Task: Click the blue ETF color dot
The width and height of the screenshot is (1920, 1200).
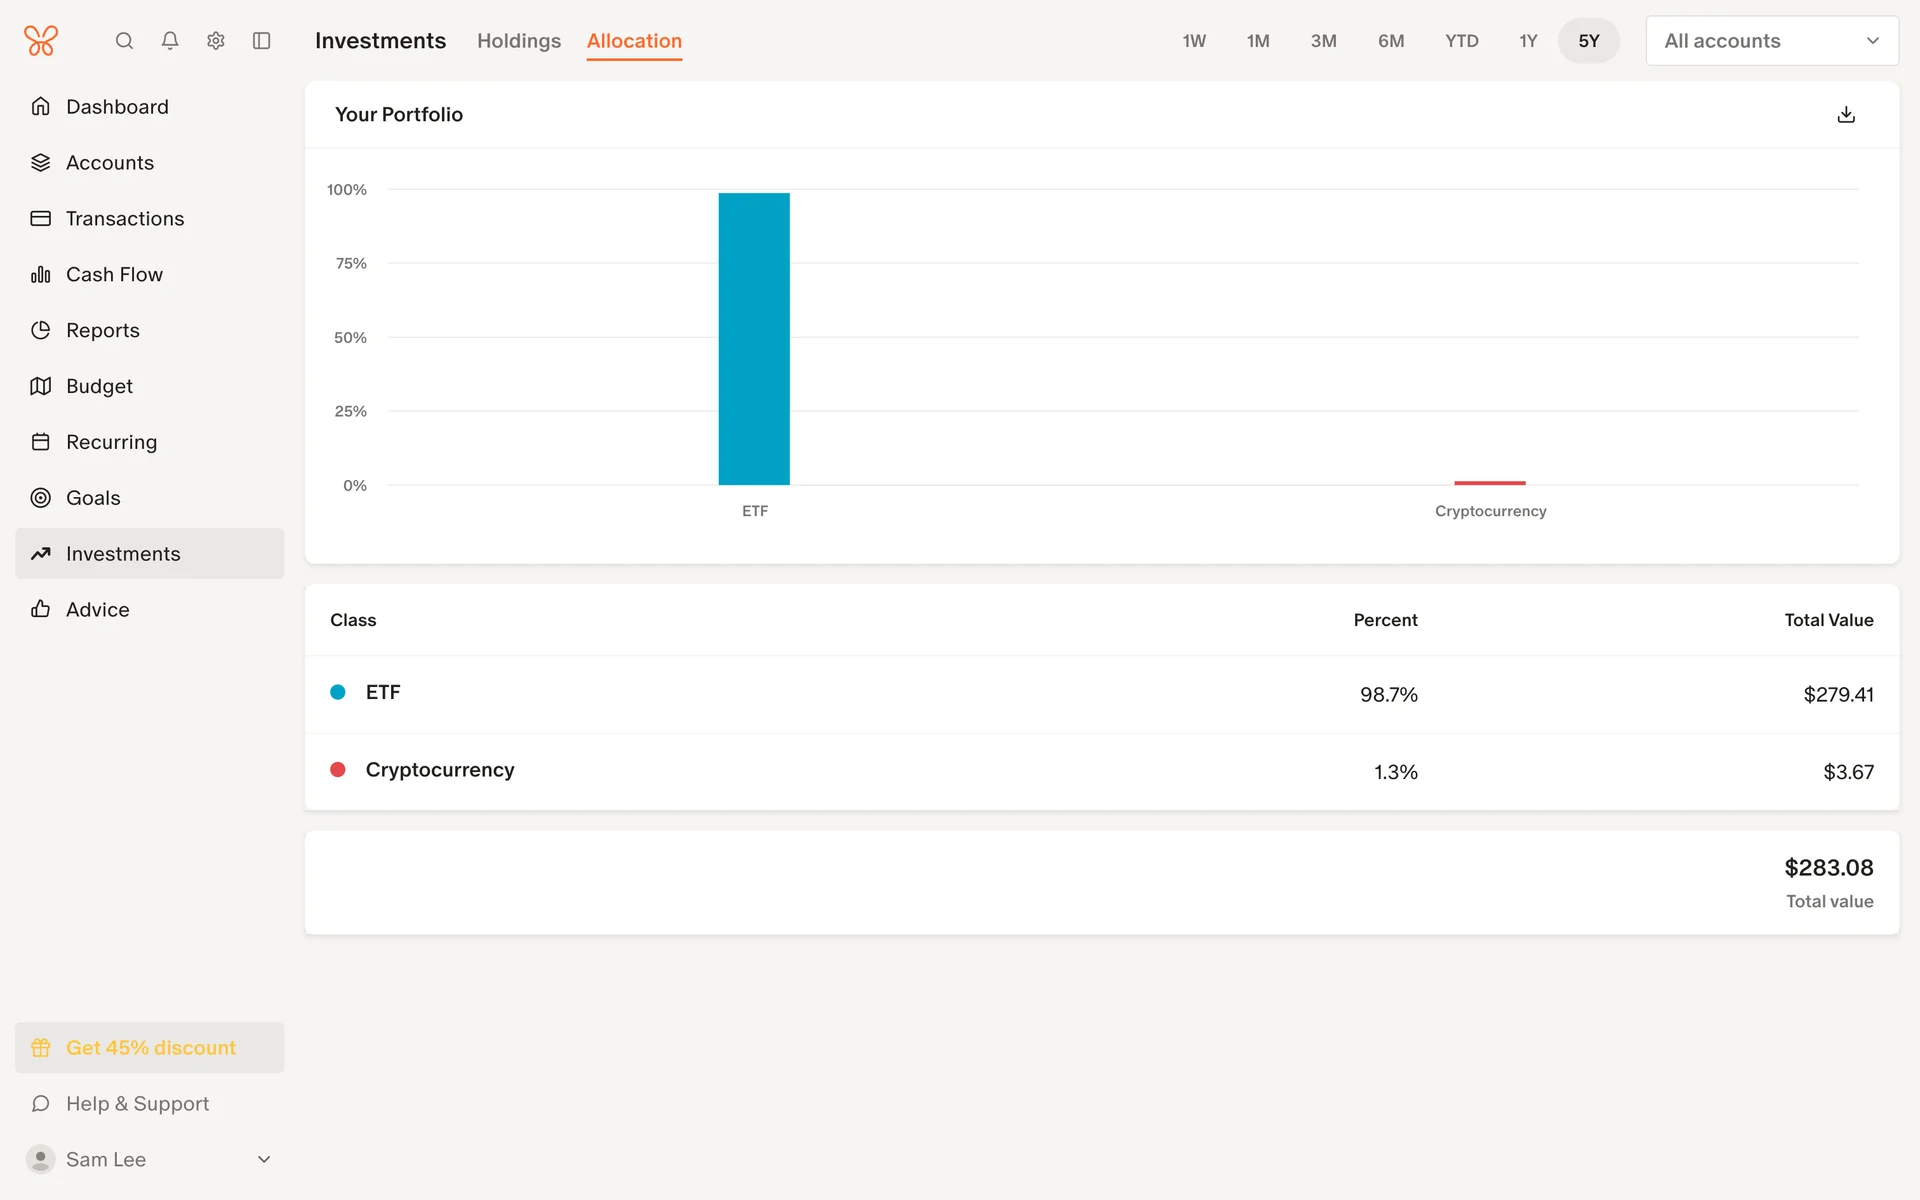Action: pos(338,692)
